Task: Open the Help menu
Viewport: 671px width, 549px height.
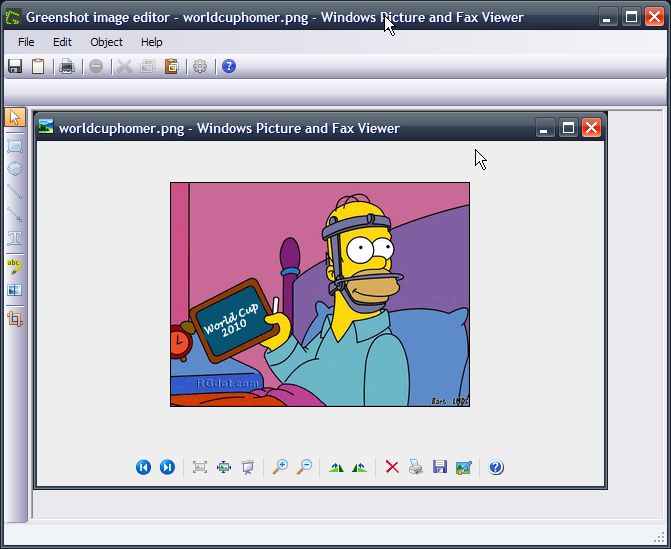Action: 151,42
